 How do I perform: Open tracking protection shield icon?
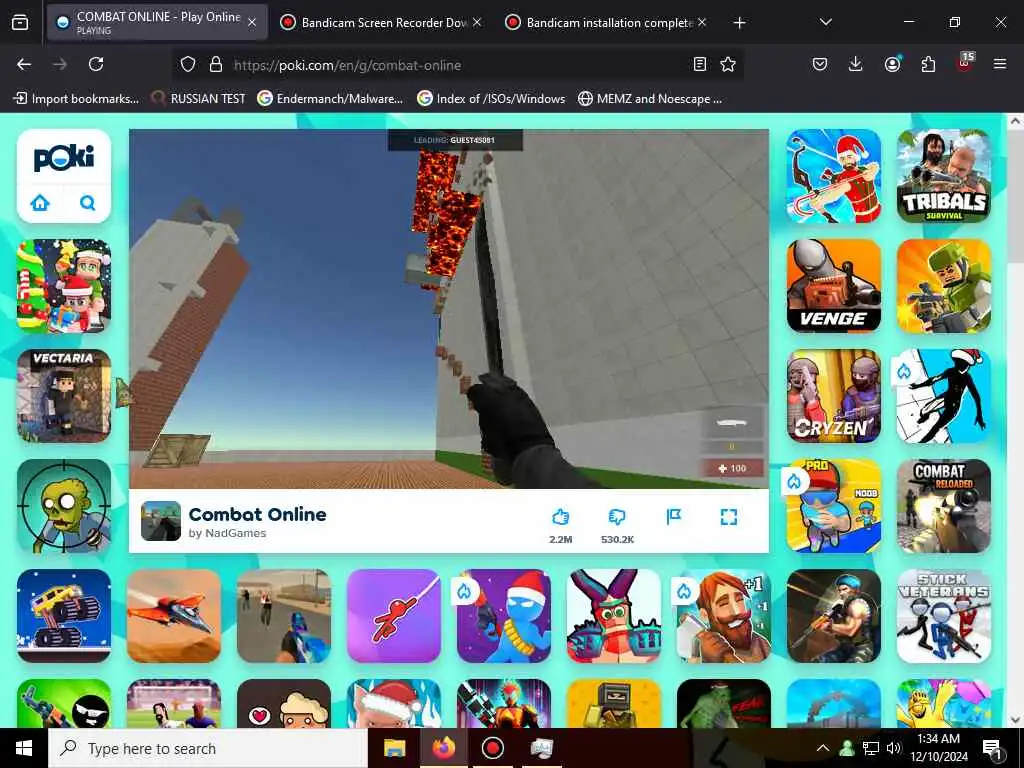[188, 64]
